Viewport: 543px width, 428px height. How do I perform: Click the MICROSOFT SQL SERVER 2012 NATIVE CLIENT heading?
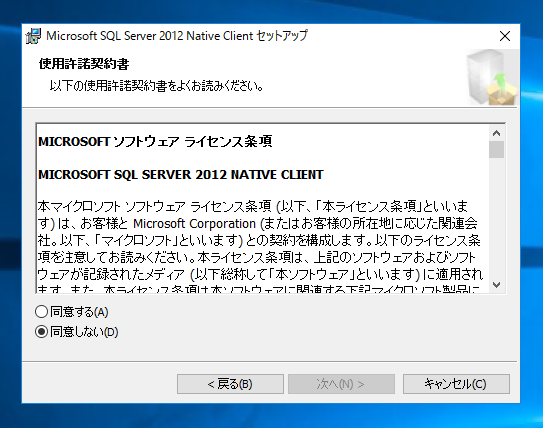181,175
